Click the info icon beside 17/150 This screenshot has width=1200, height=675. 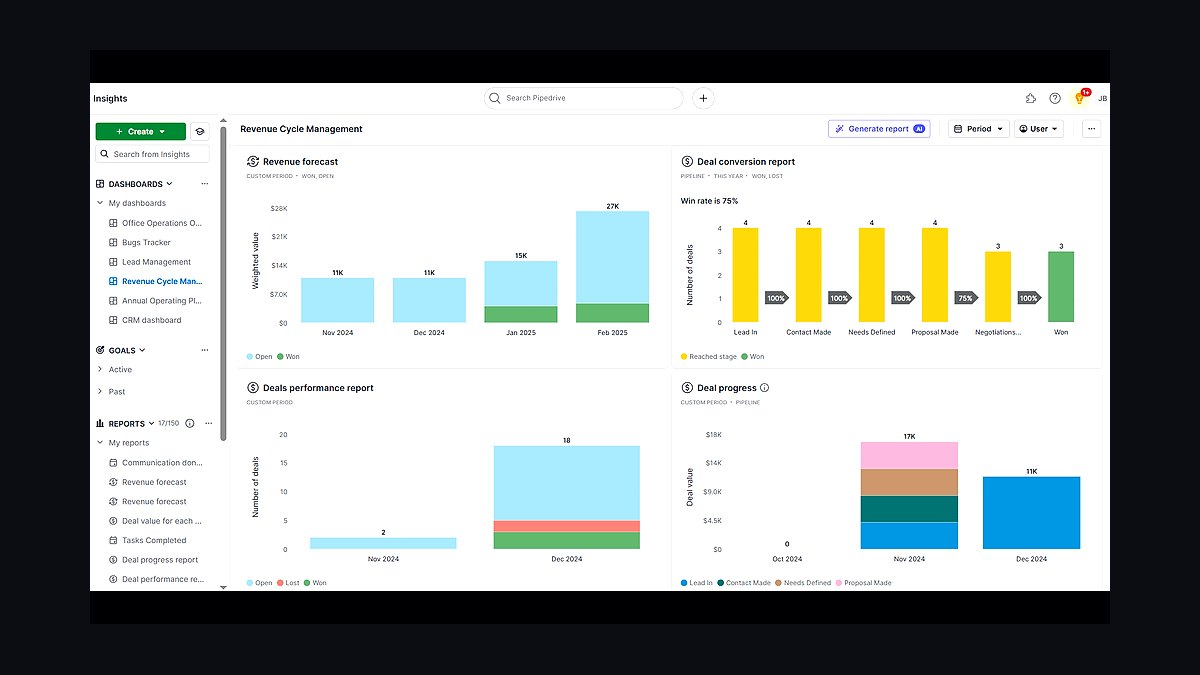pyautogui.click(x=190, y=423)
